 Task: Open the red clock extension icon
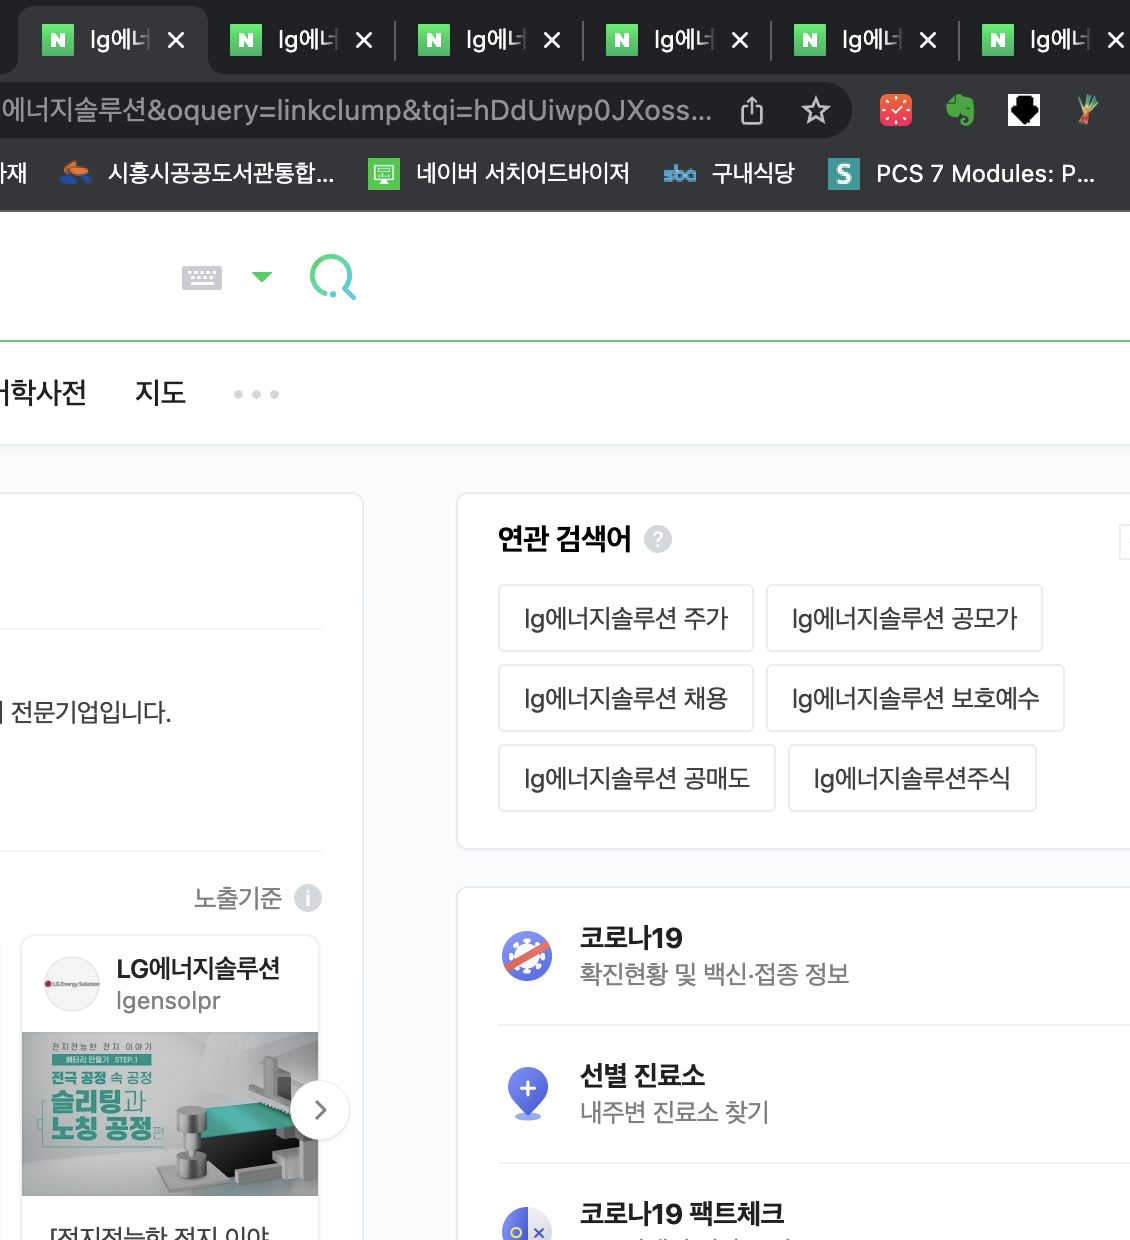[896, 110]
